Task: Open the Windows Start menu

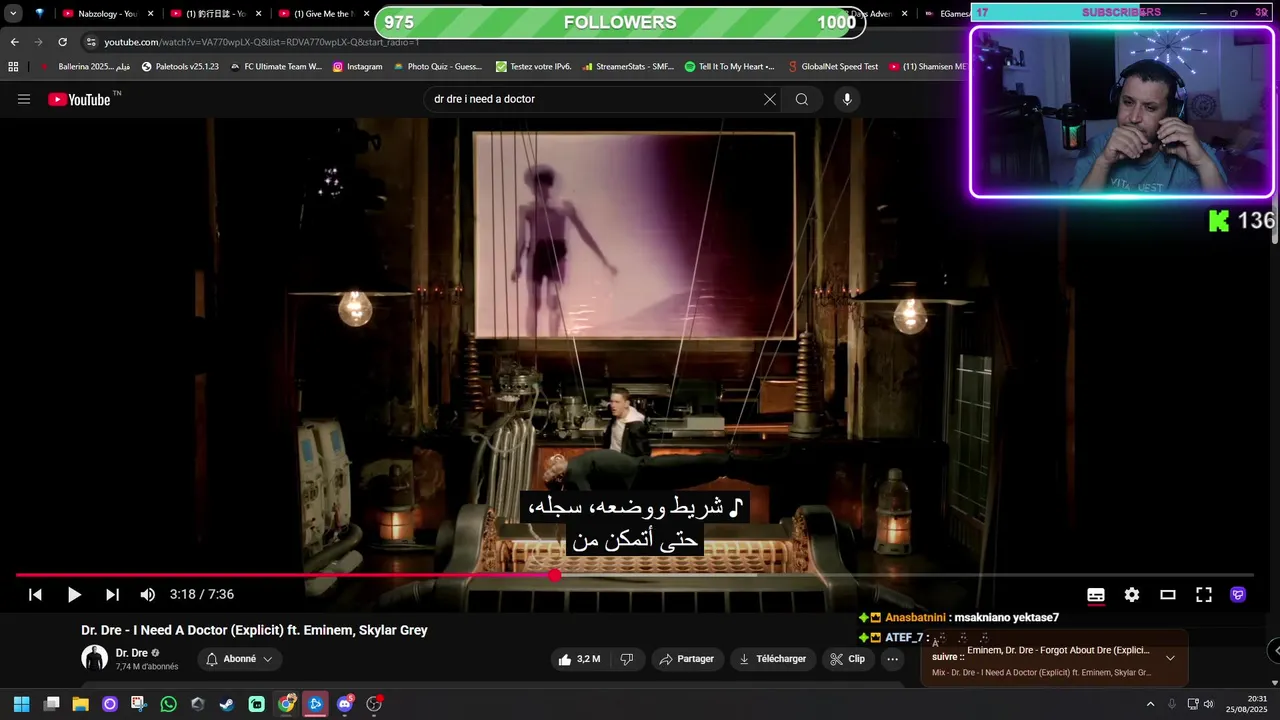Action: coord(21,704)
